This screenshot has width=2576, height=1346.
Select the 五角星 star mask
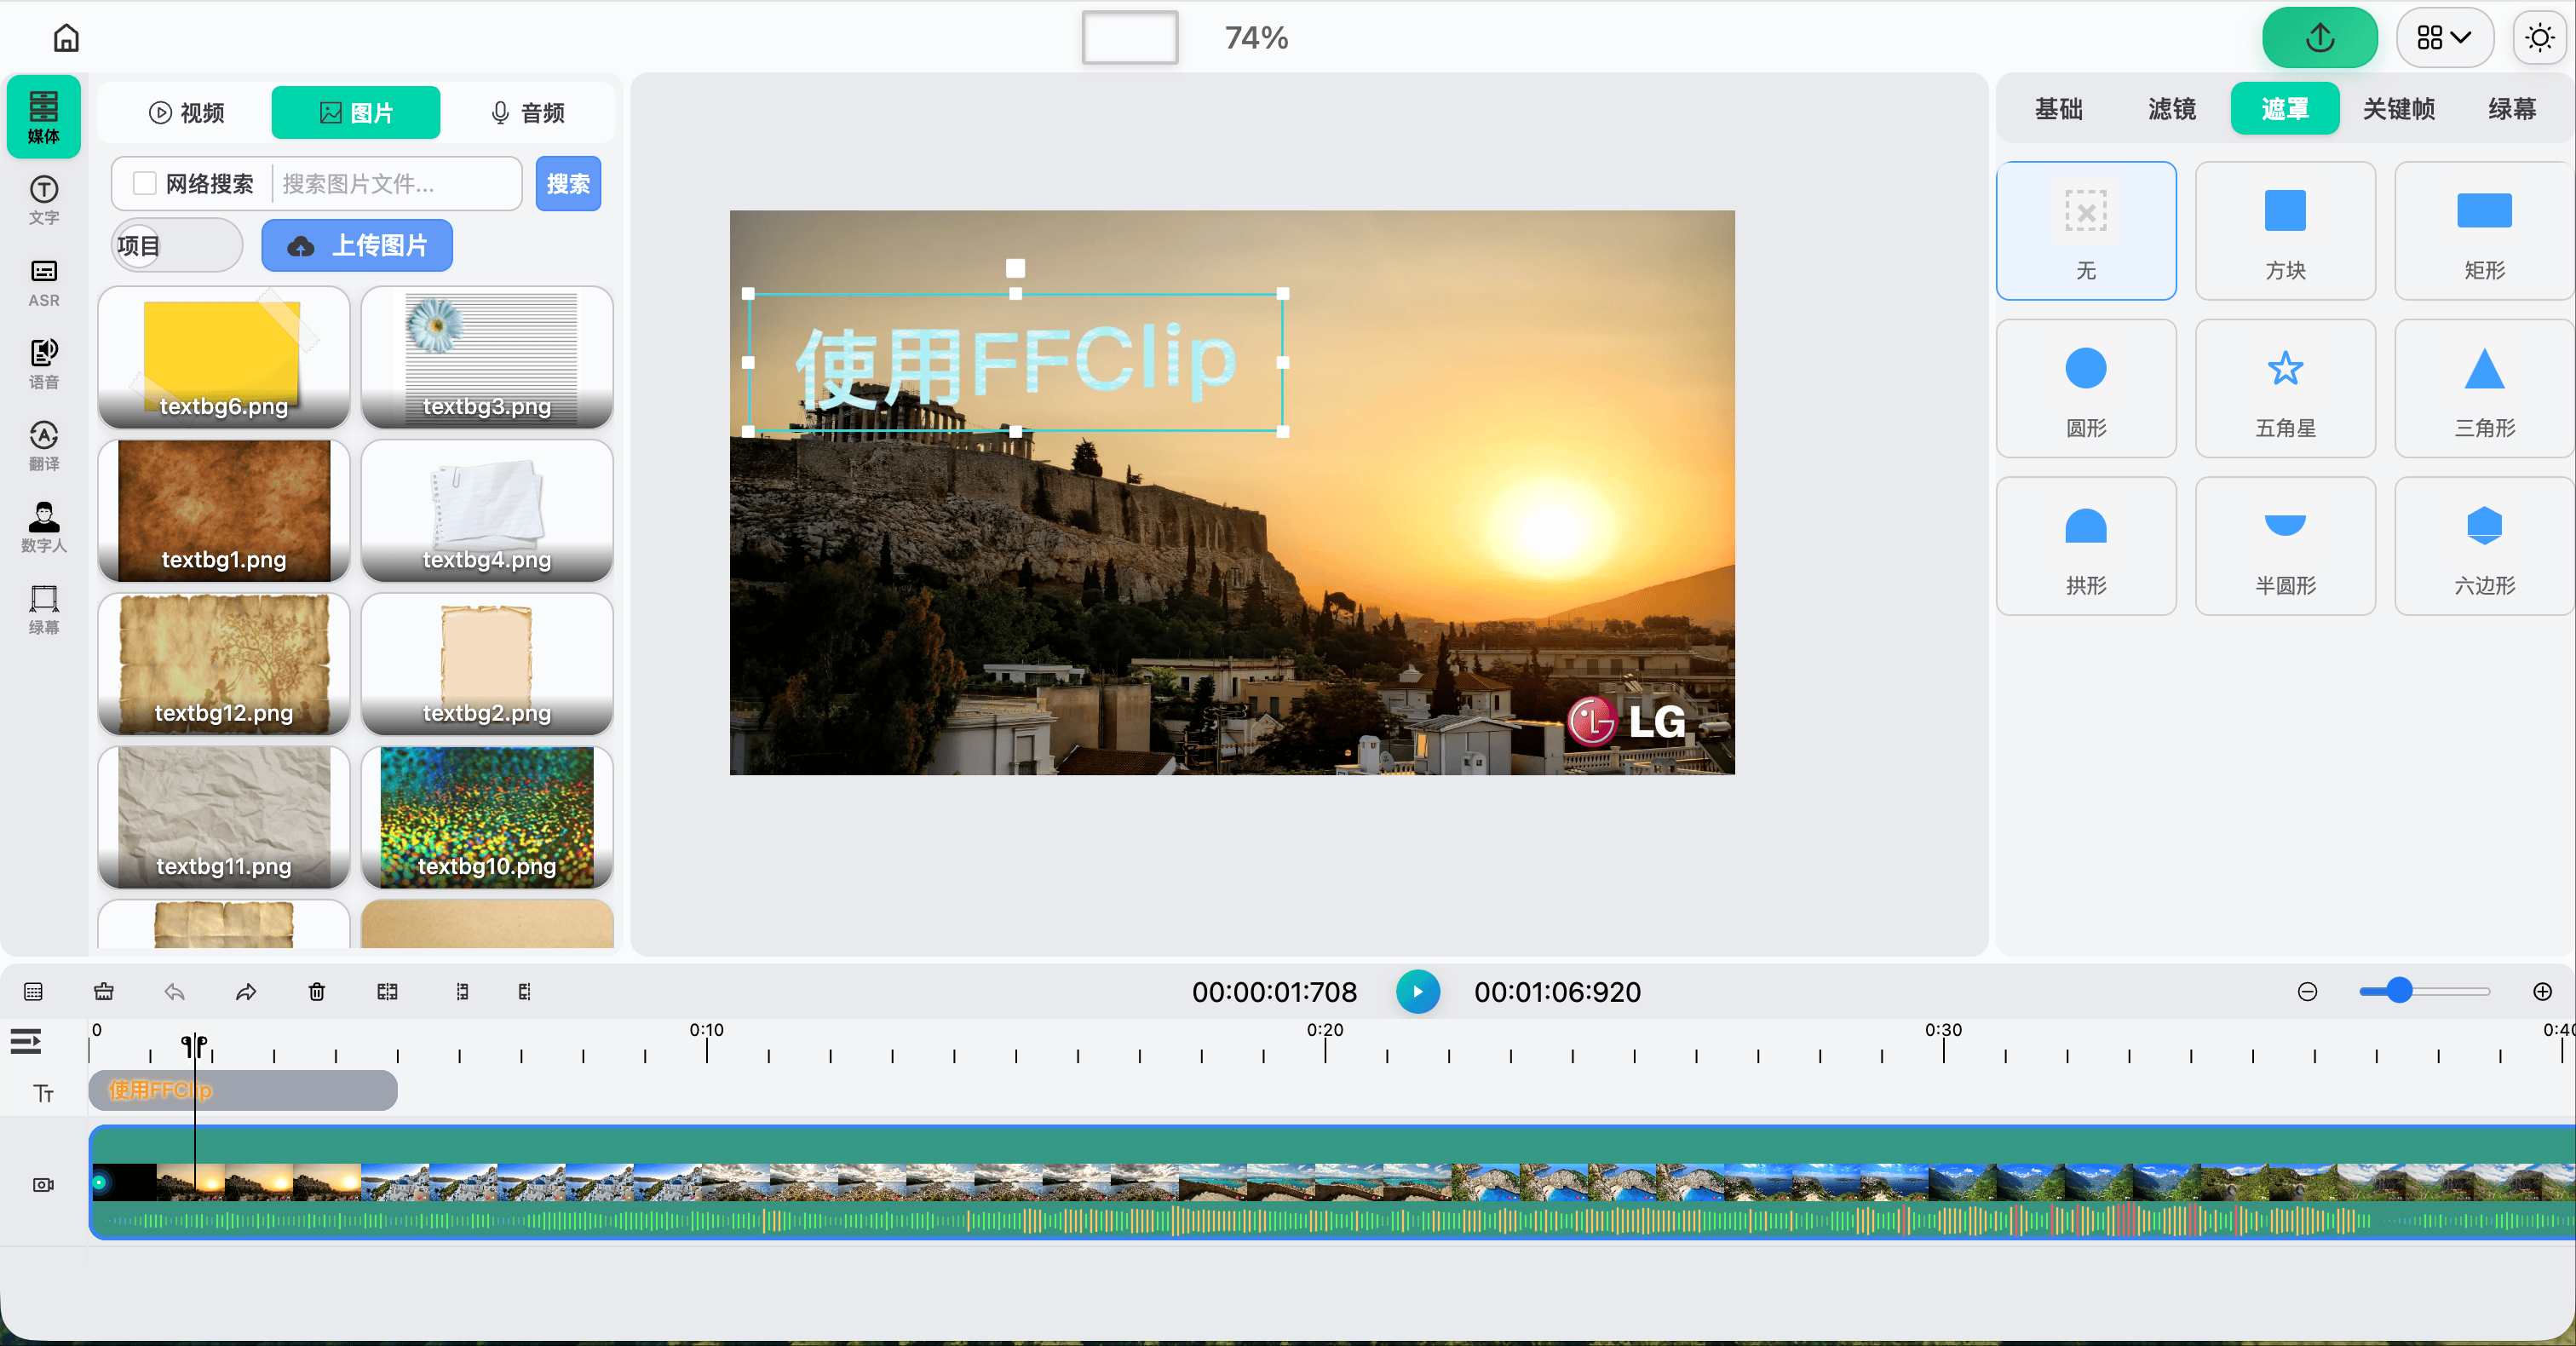pos(2284,389)
